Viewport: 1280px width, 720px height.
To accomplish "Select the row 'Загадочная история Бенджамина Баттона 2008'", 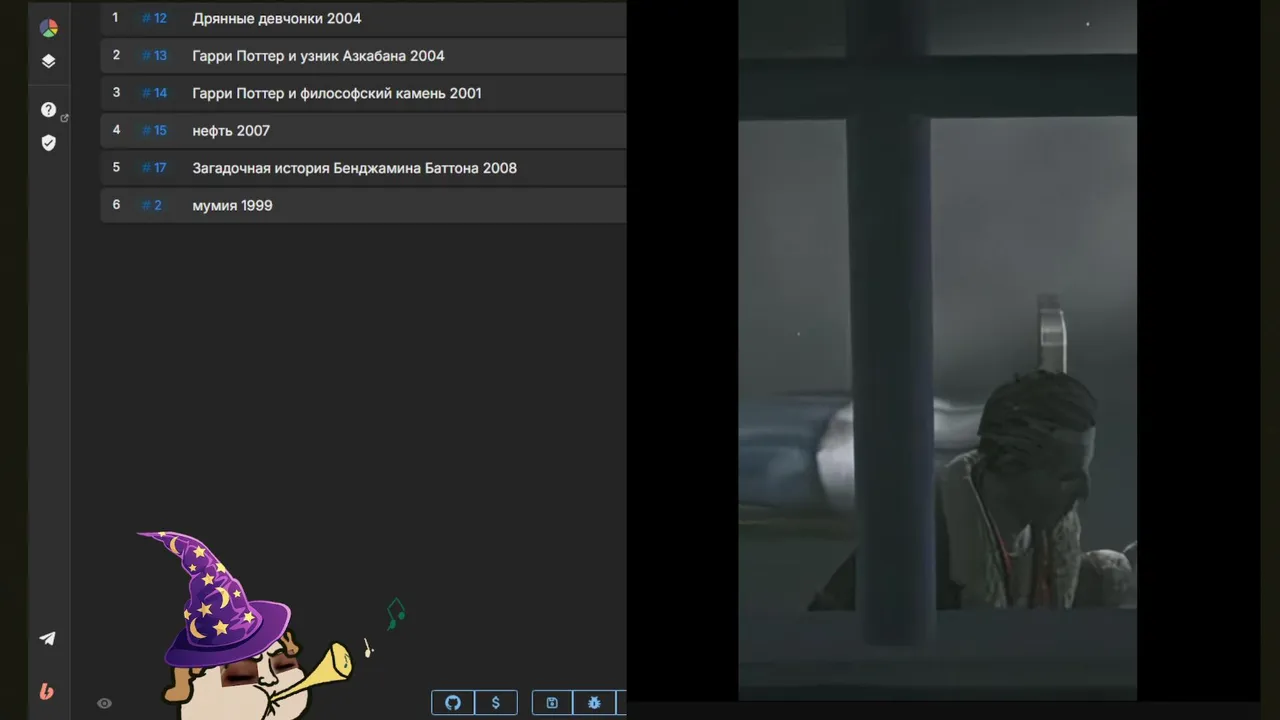I will 363,168.
